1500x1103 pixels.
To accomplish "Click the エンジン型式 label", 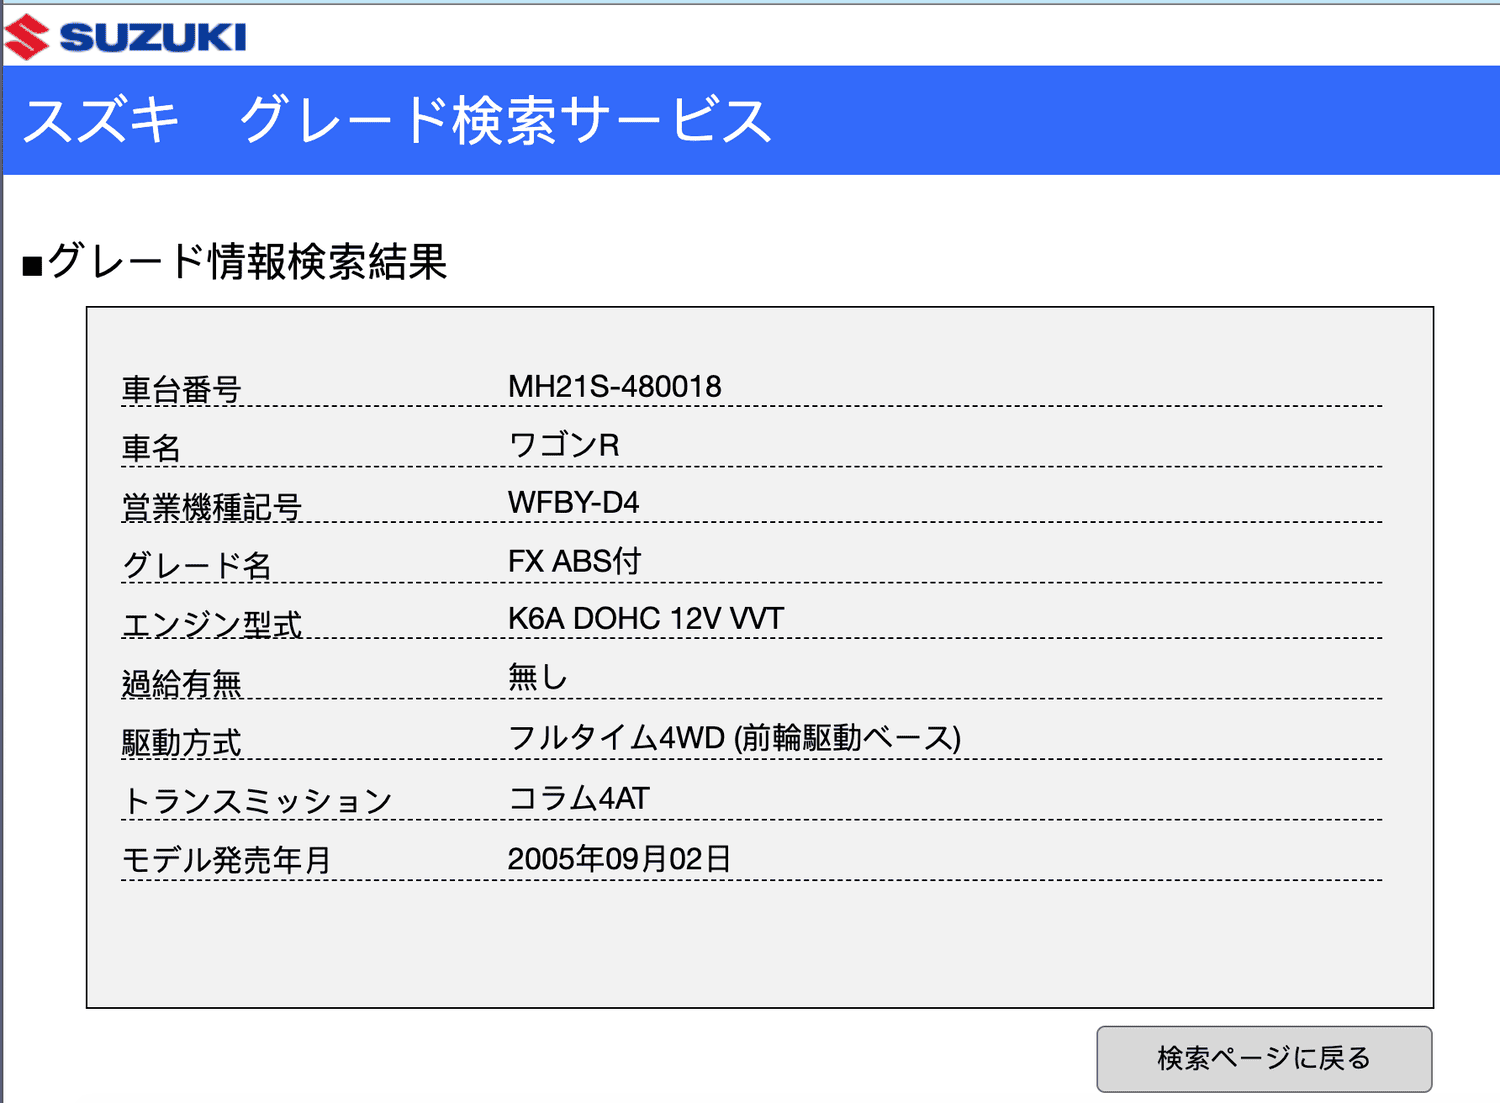I will click(x=211, y=625).
